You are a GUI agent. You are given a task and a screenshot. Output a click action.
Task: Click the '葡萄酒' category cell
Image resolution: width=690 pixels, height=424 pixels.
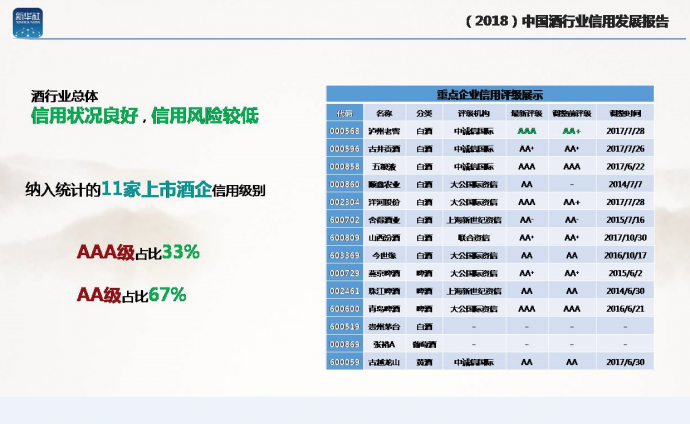click(424, 344)
